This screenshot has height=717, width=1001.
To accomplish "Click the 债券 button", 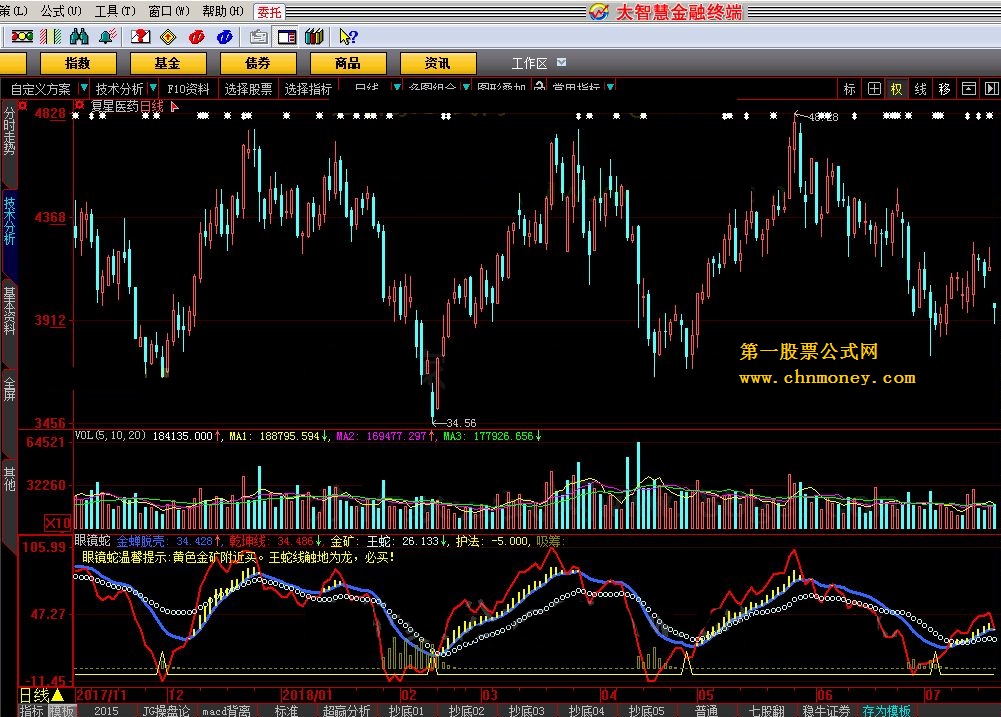I will pos(258,63).
